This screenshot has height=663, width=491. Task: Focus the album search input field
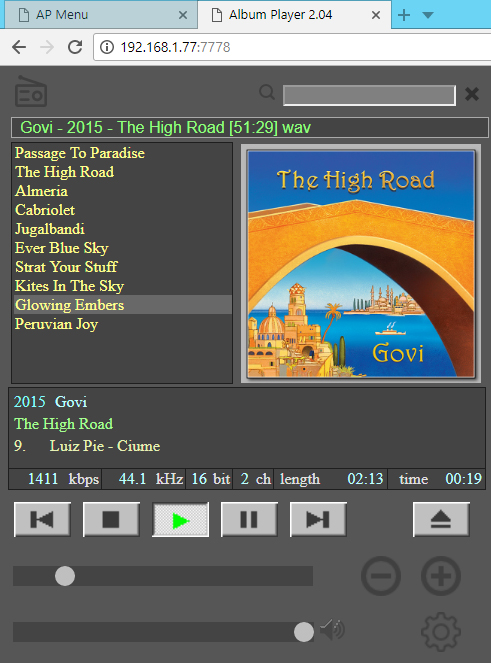(369, 95)
